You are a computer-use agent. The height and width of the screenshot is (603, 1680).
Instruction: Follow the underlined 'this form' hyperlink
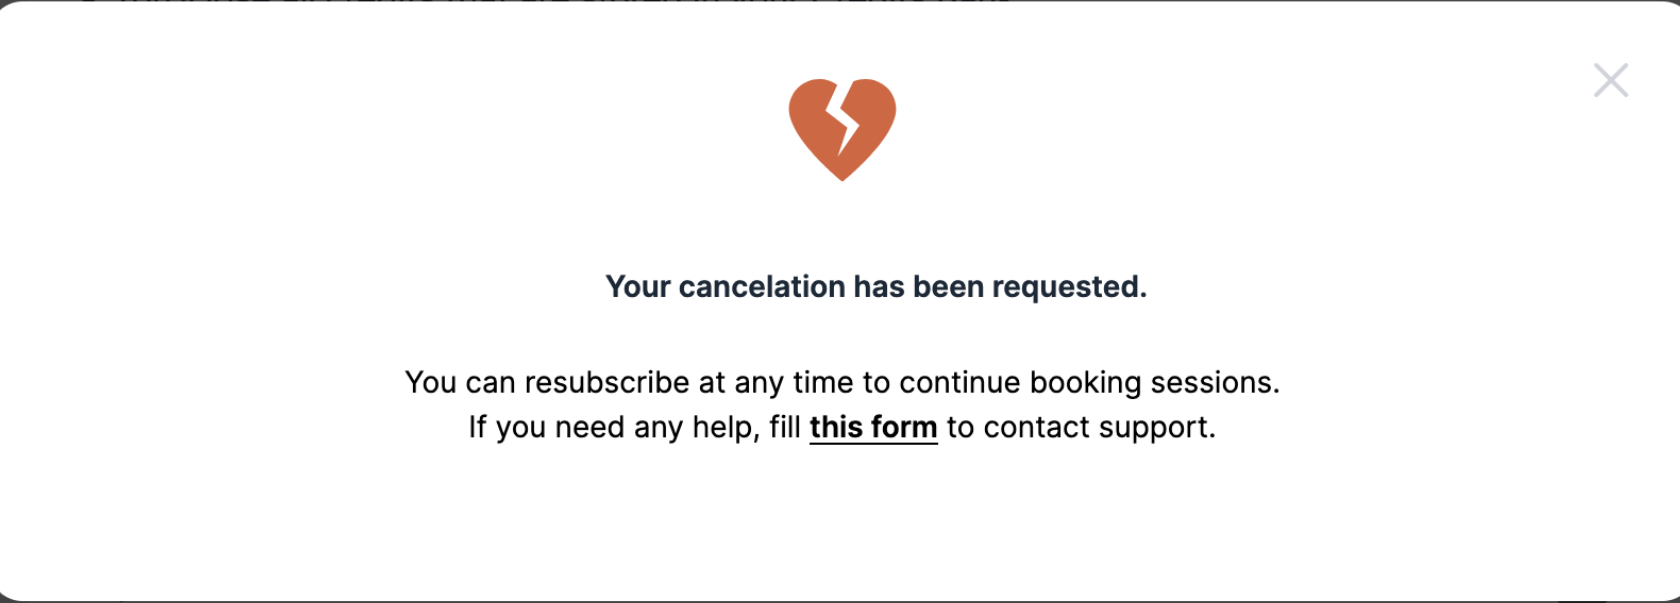click(873, 427)
